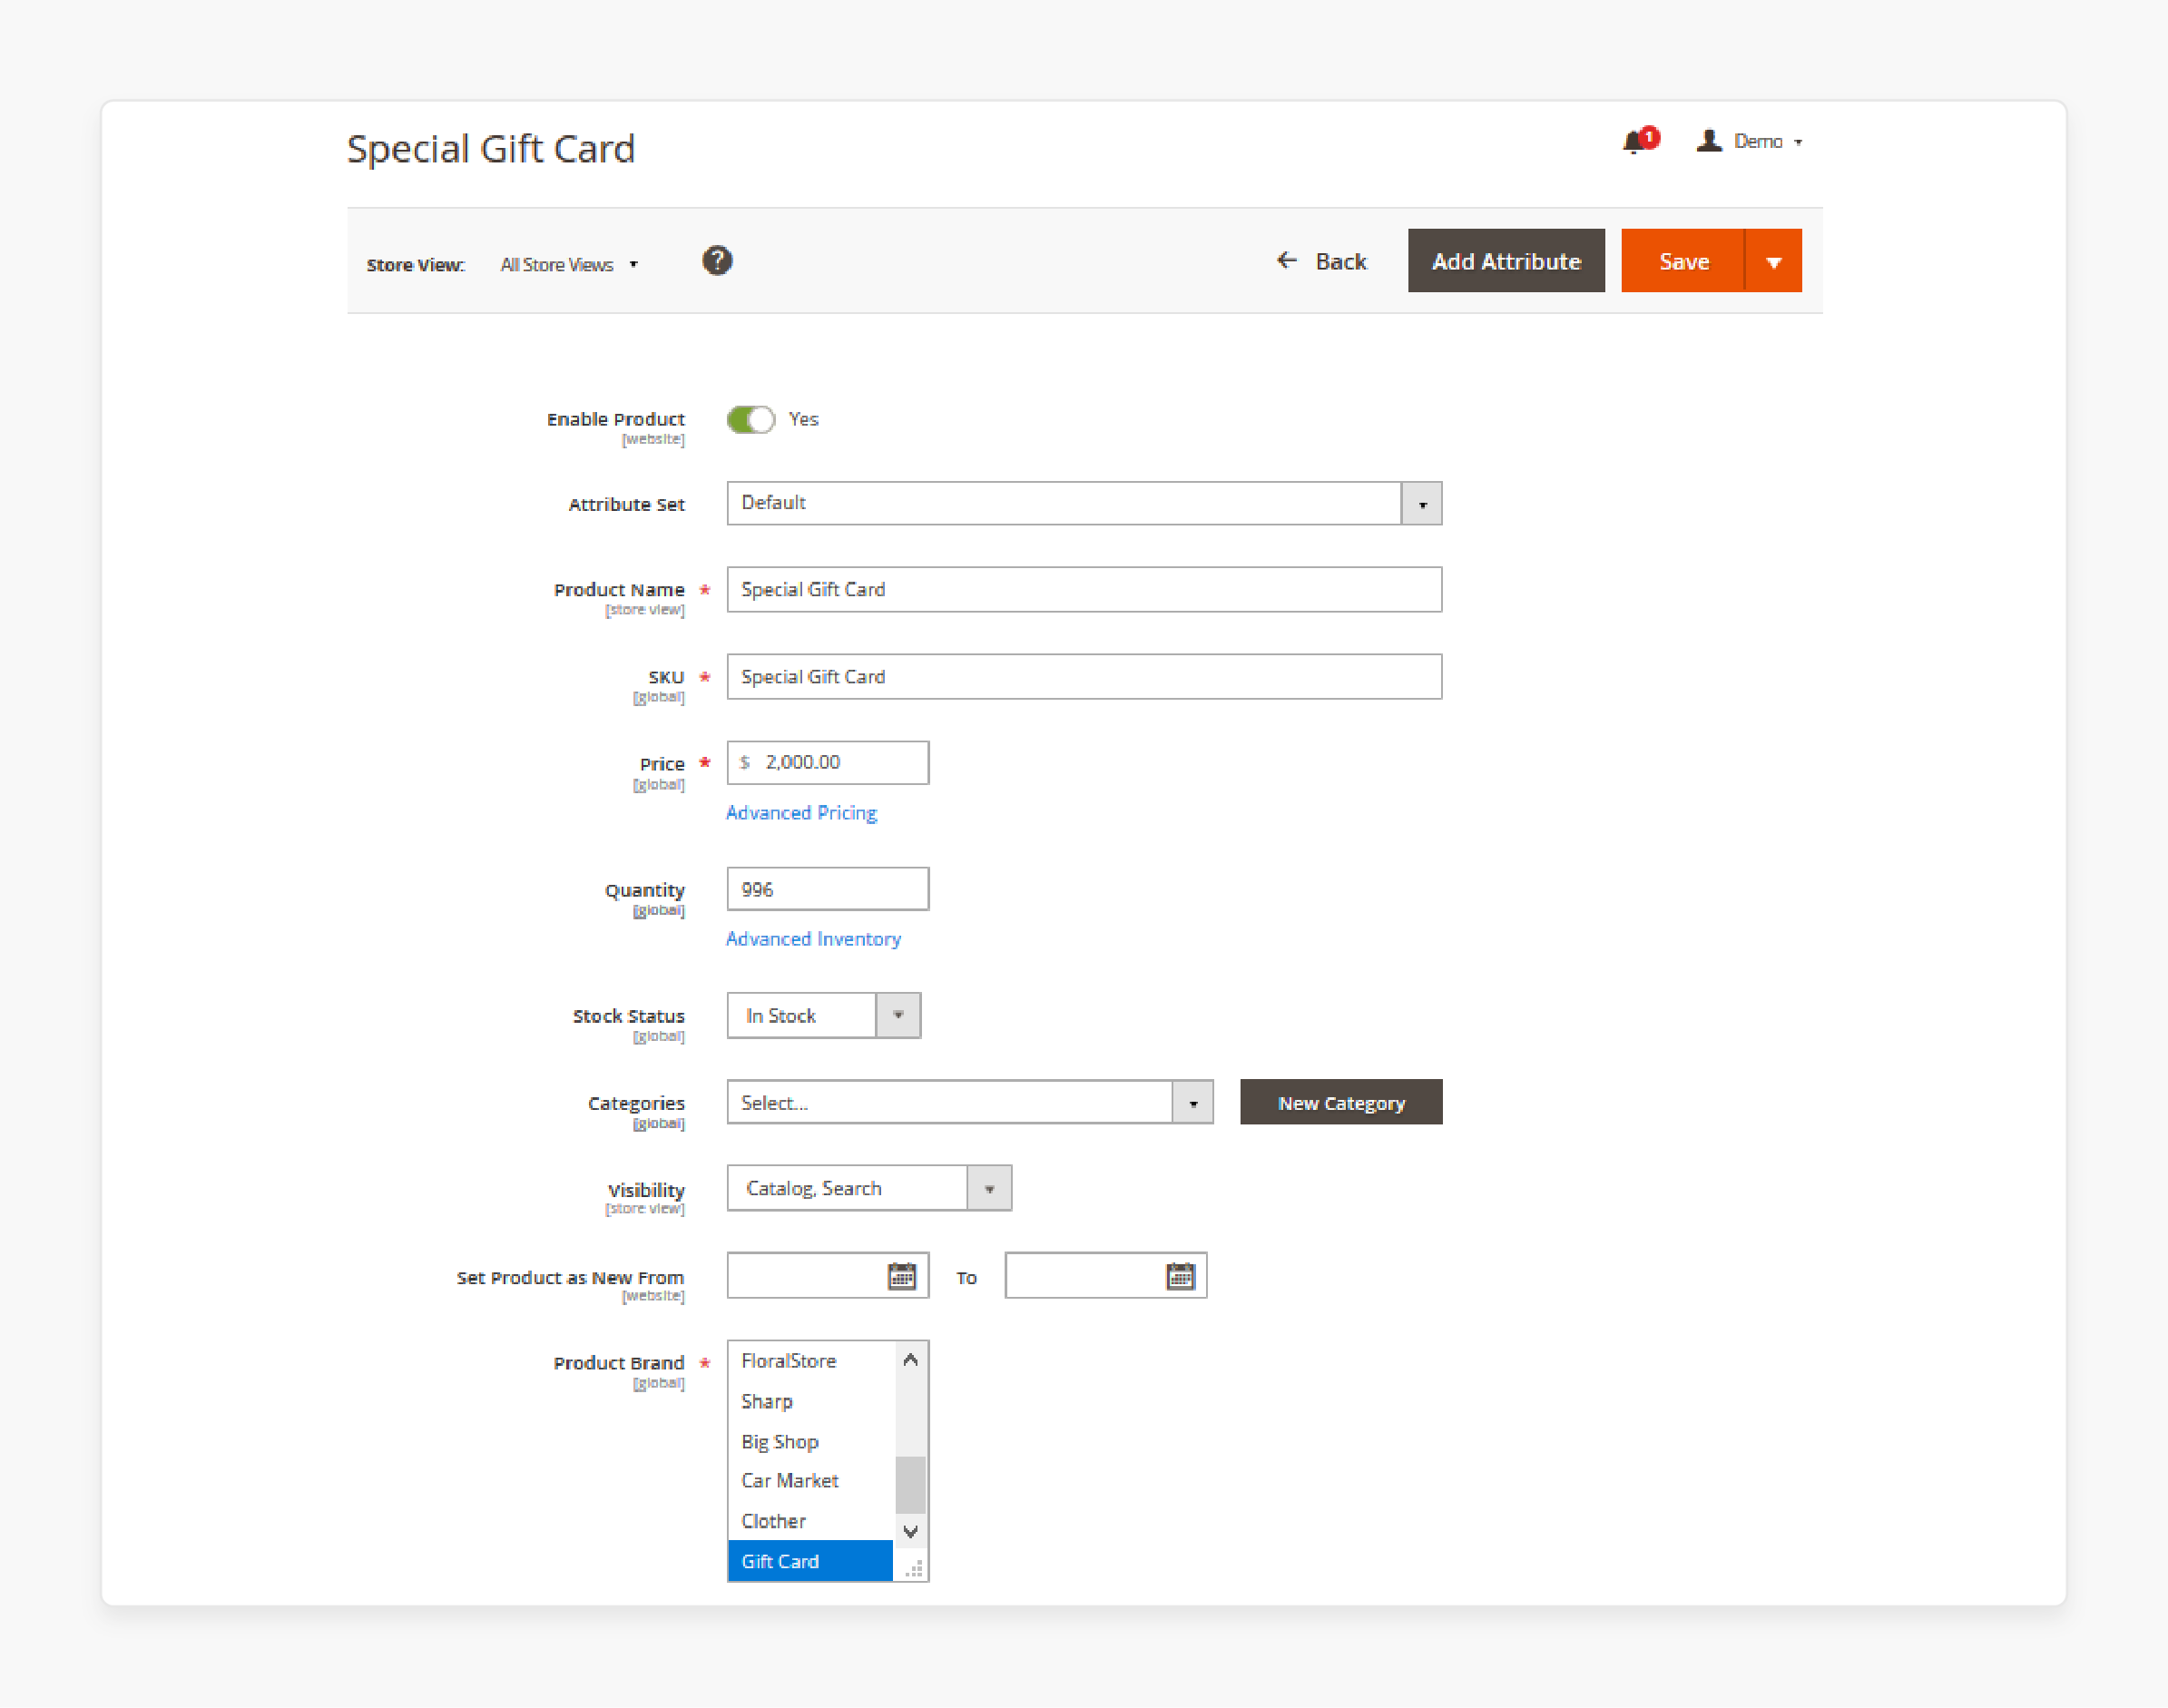Screen dimensions: 2168x1708
Task: Open the notifications bell icon
Action: pyautogui.click(x=1639, y=141)
